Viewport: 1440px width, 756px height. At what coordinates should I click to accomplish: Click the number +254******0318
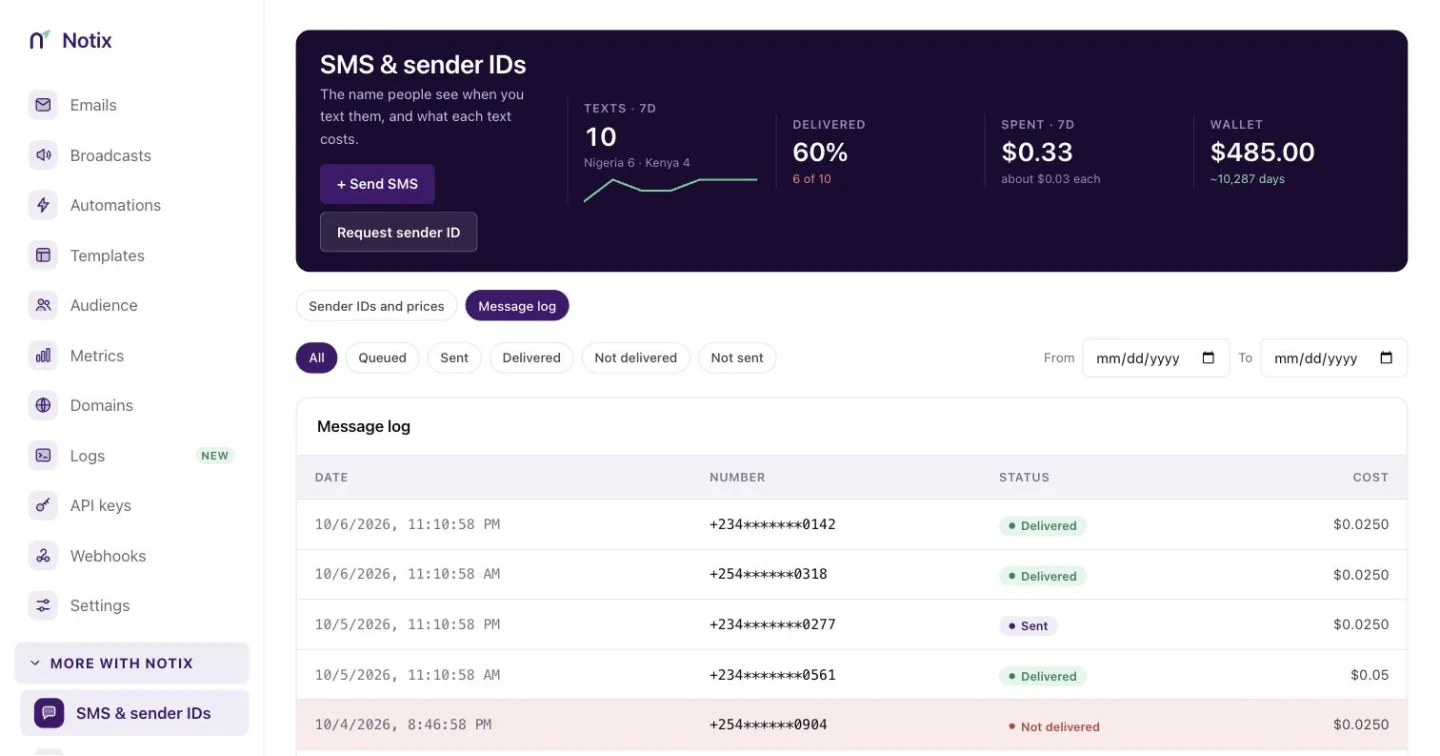[x=768, y=574]
